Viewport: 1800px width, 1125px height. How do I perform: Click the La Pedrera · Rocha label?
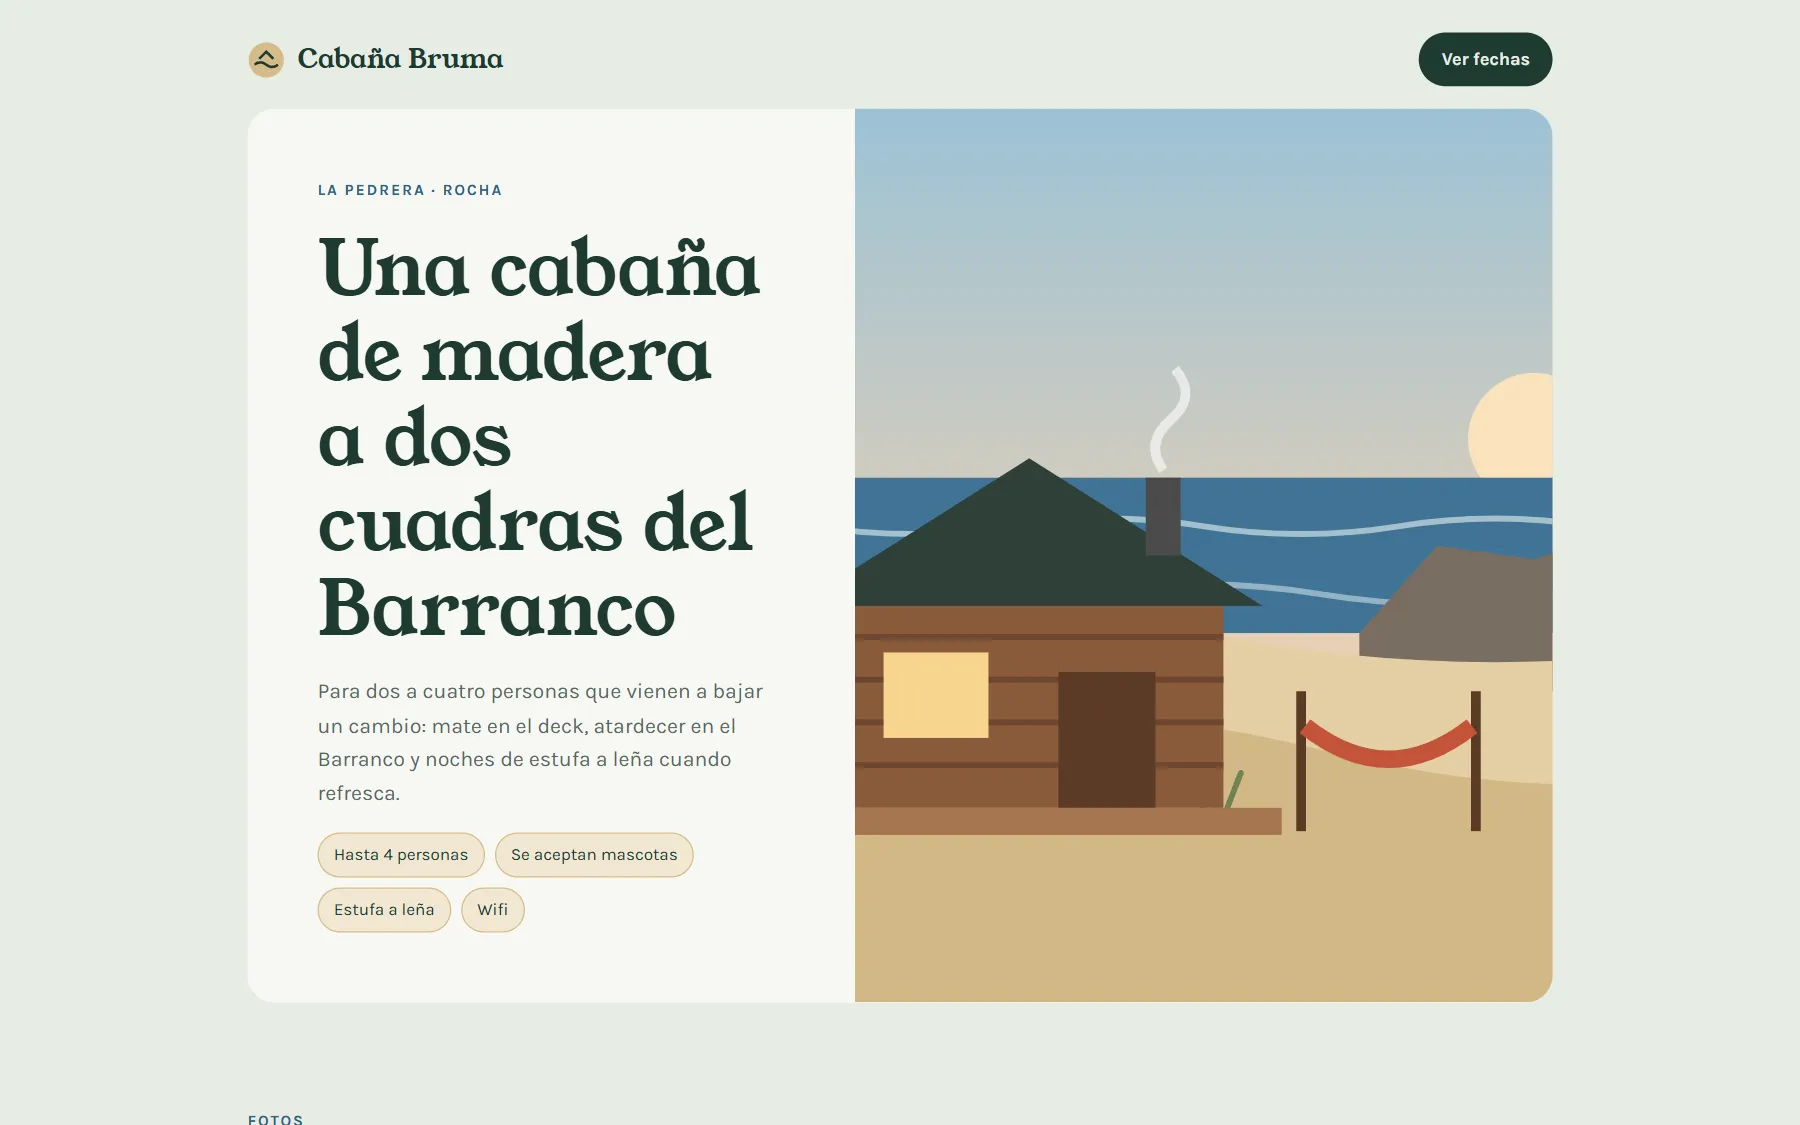pyautogui.click(x=410, y=190)
